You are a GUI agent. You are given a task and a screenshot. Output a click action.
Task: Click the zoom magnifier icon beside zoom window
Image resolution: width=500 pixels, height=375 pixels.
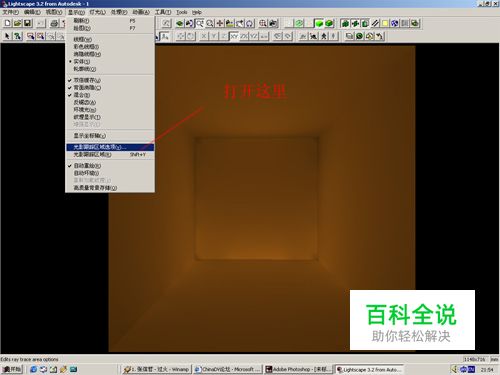click(x=210, y=23)
